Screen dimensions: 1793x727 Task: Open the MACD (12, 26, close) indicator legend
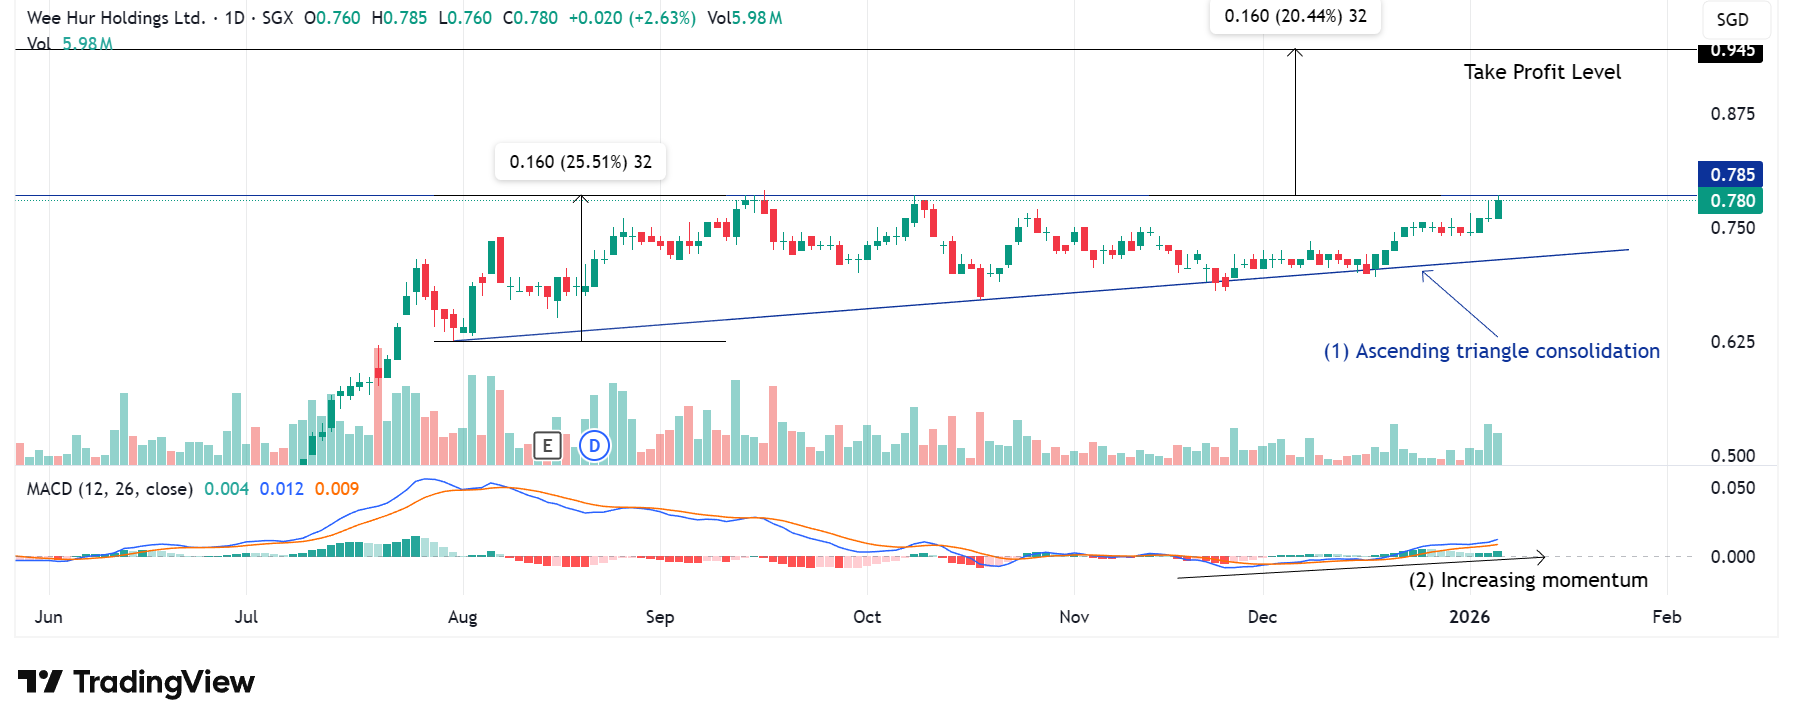[x=109, y=489]
